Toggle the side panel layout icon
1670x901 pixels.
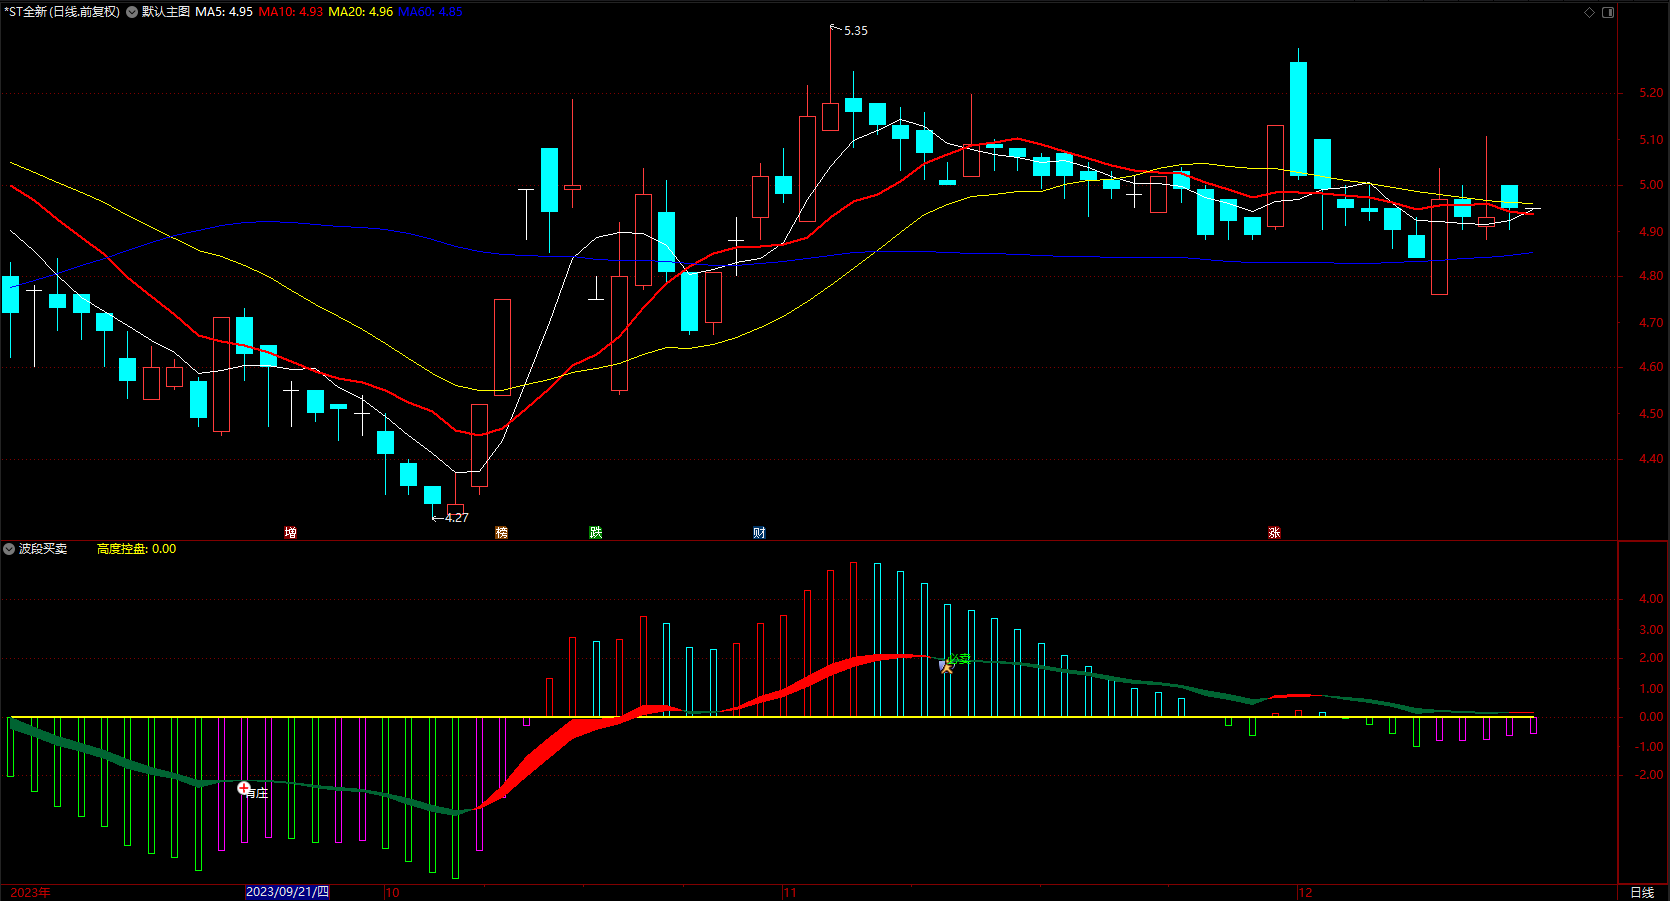pyautogui.click(x=1608, y=12)
